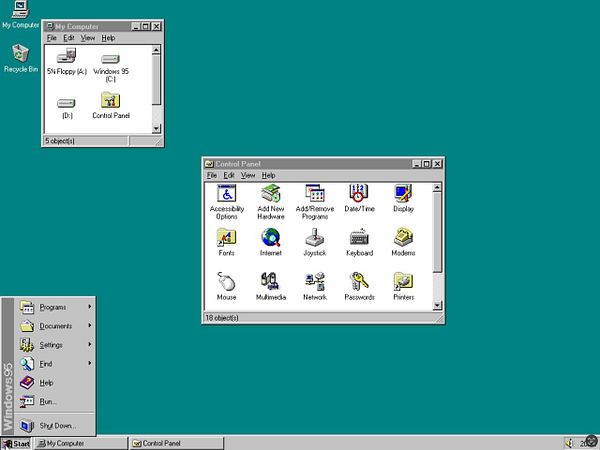Open the Internet settings icon
Image resolution: width=600 pixels, height=450 pixels.
271,242
